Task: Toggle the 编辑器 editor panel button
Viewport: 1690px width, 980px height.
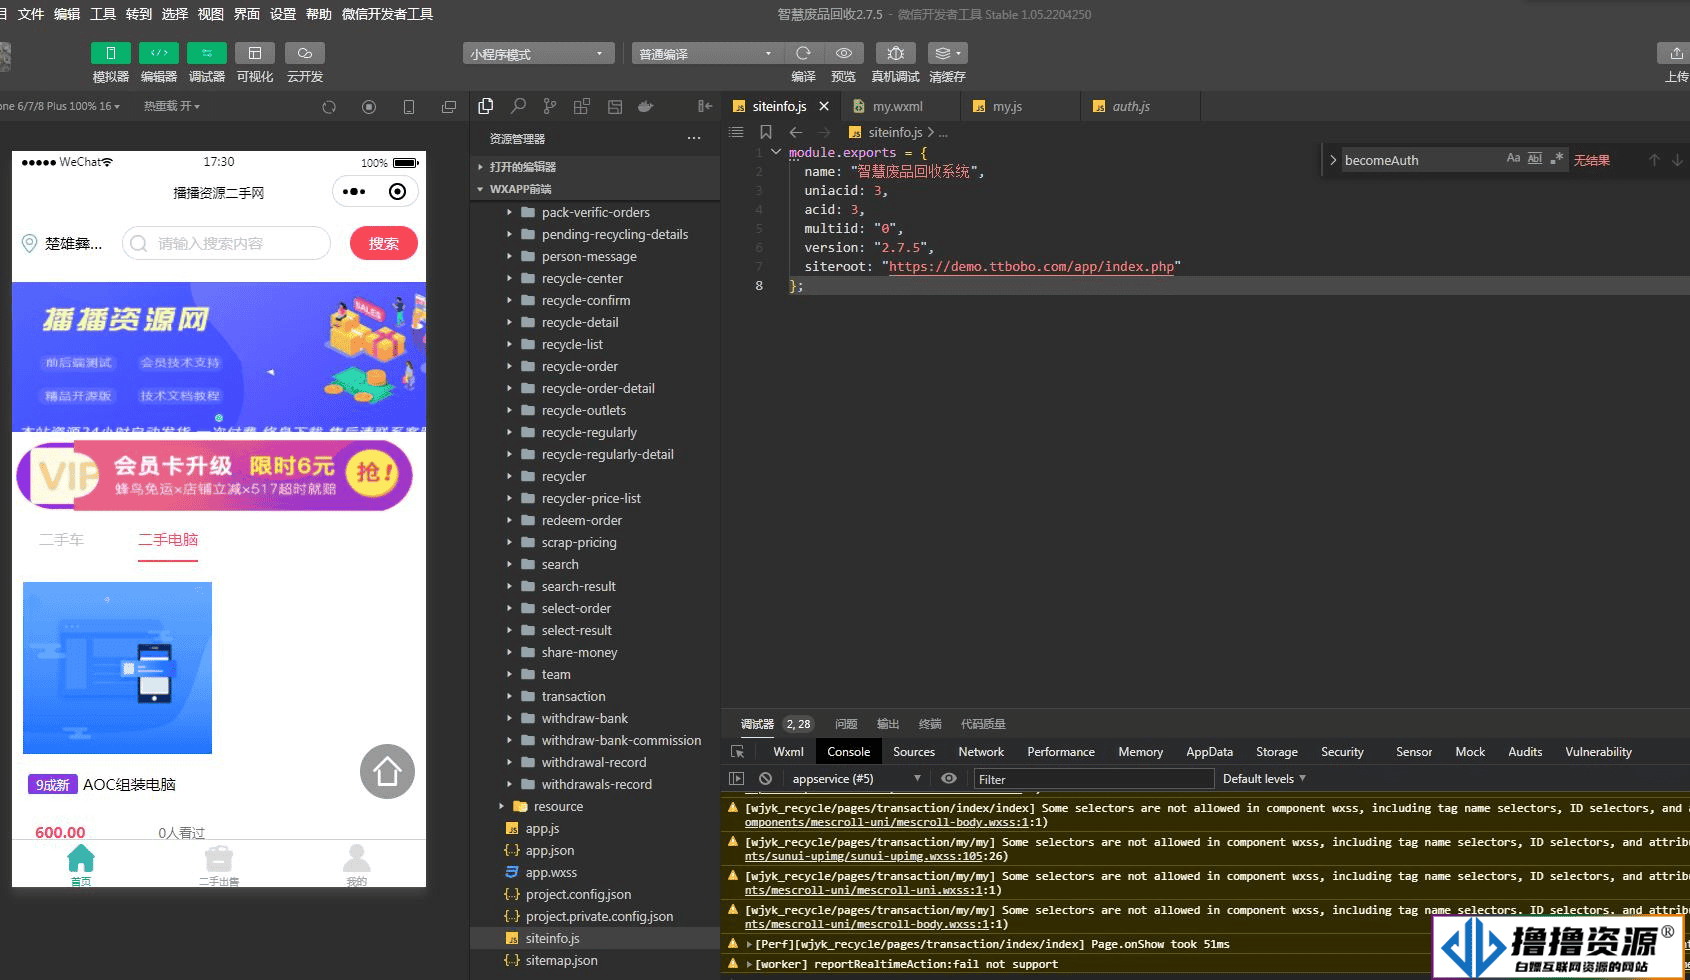Action: (x=159, y=53)
